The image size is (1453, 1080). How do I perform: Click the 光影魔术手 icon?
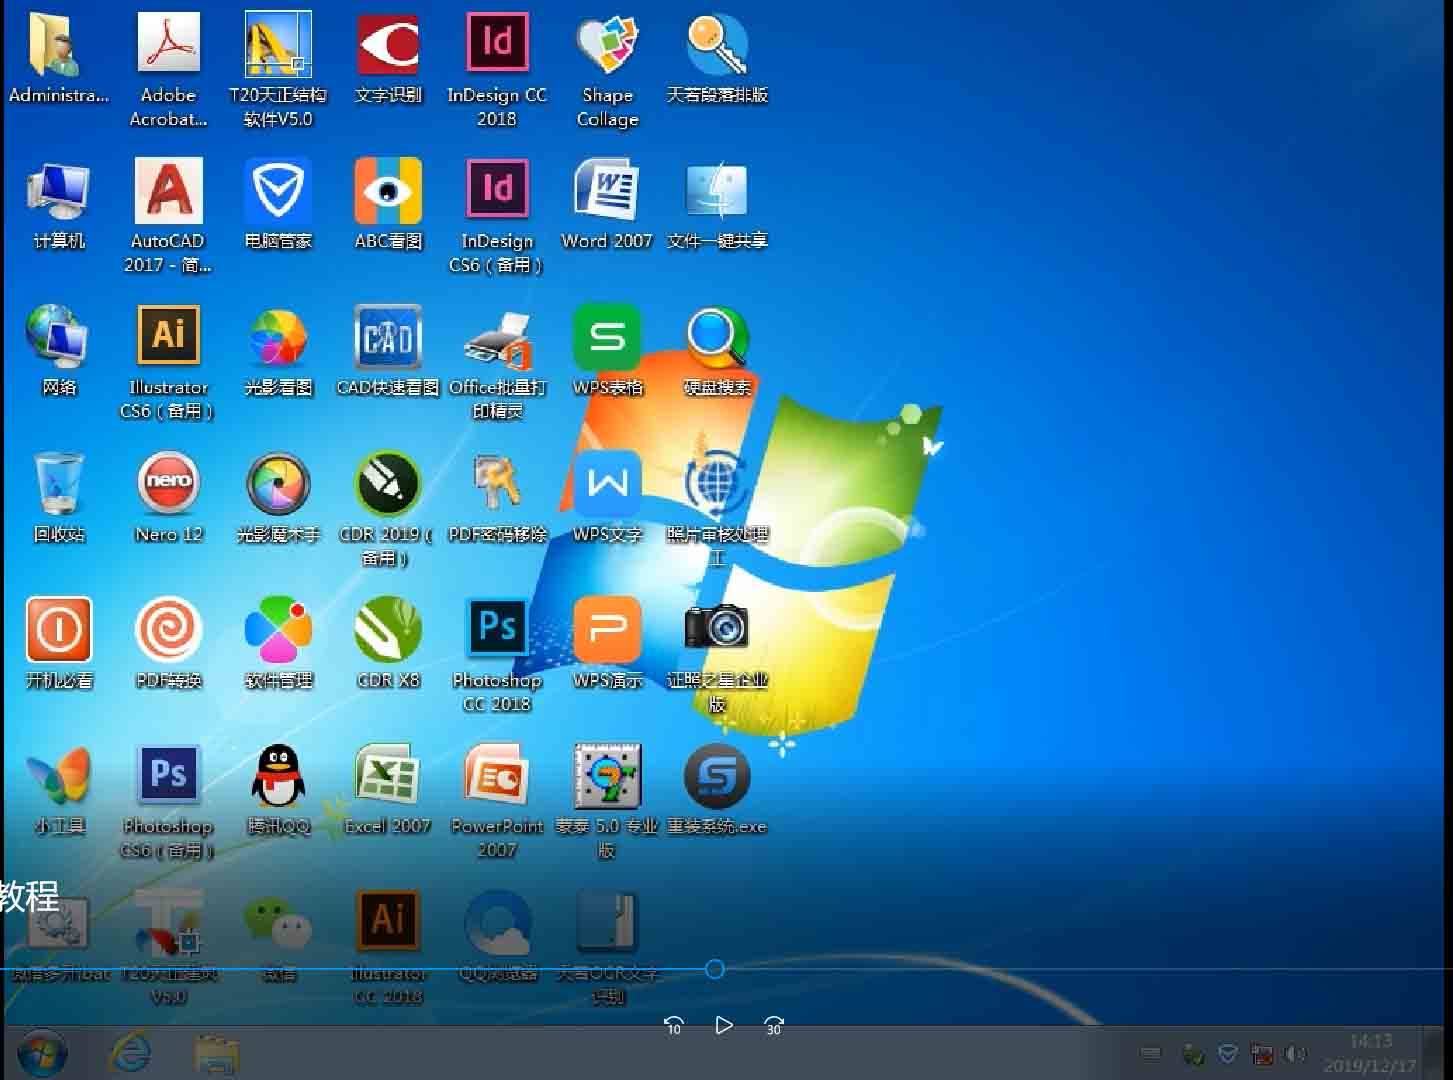[x=278, y=484]
